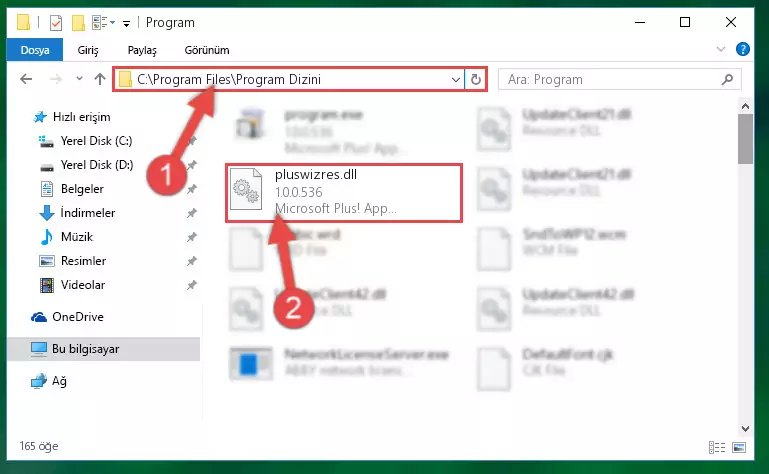Click the folder icon in title bar

pos(23,22)
